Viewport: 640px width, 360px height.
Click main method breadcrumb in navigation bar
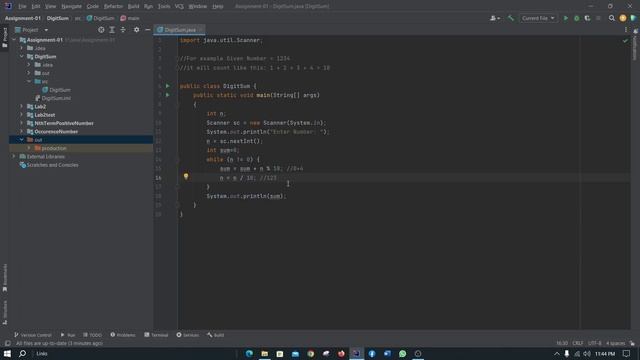[130, 18]
